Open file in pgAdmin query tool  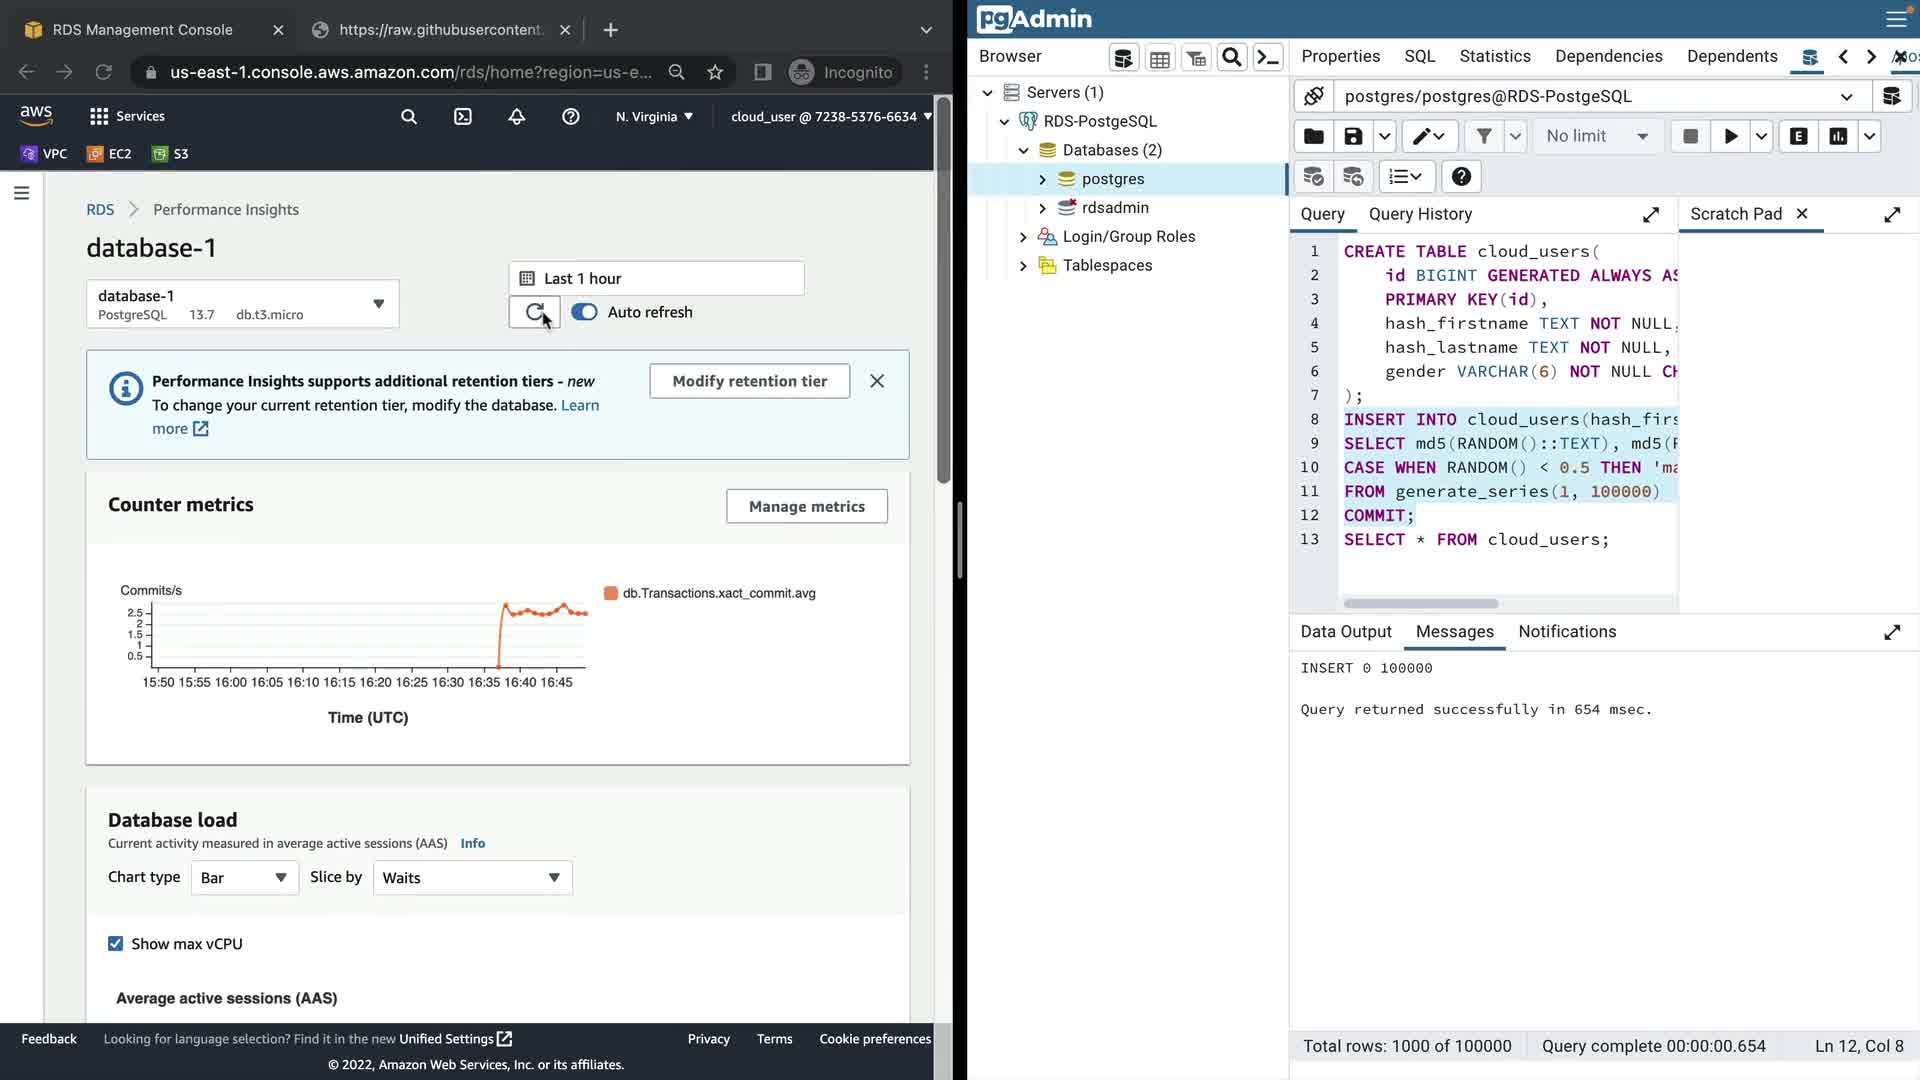[1314, 137]
